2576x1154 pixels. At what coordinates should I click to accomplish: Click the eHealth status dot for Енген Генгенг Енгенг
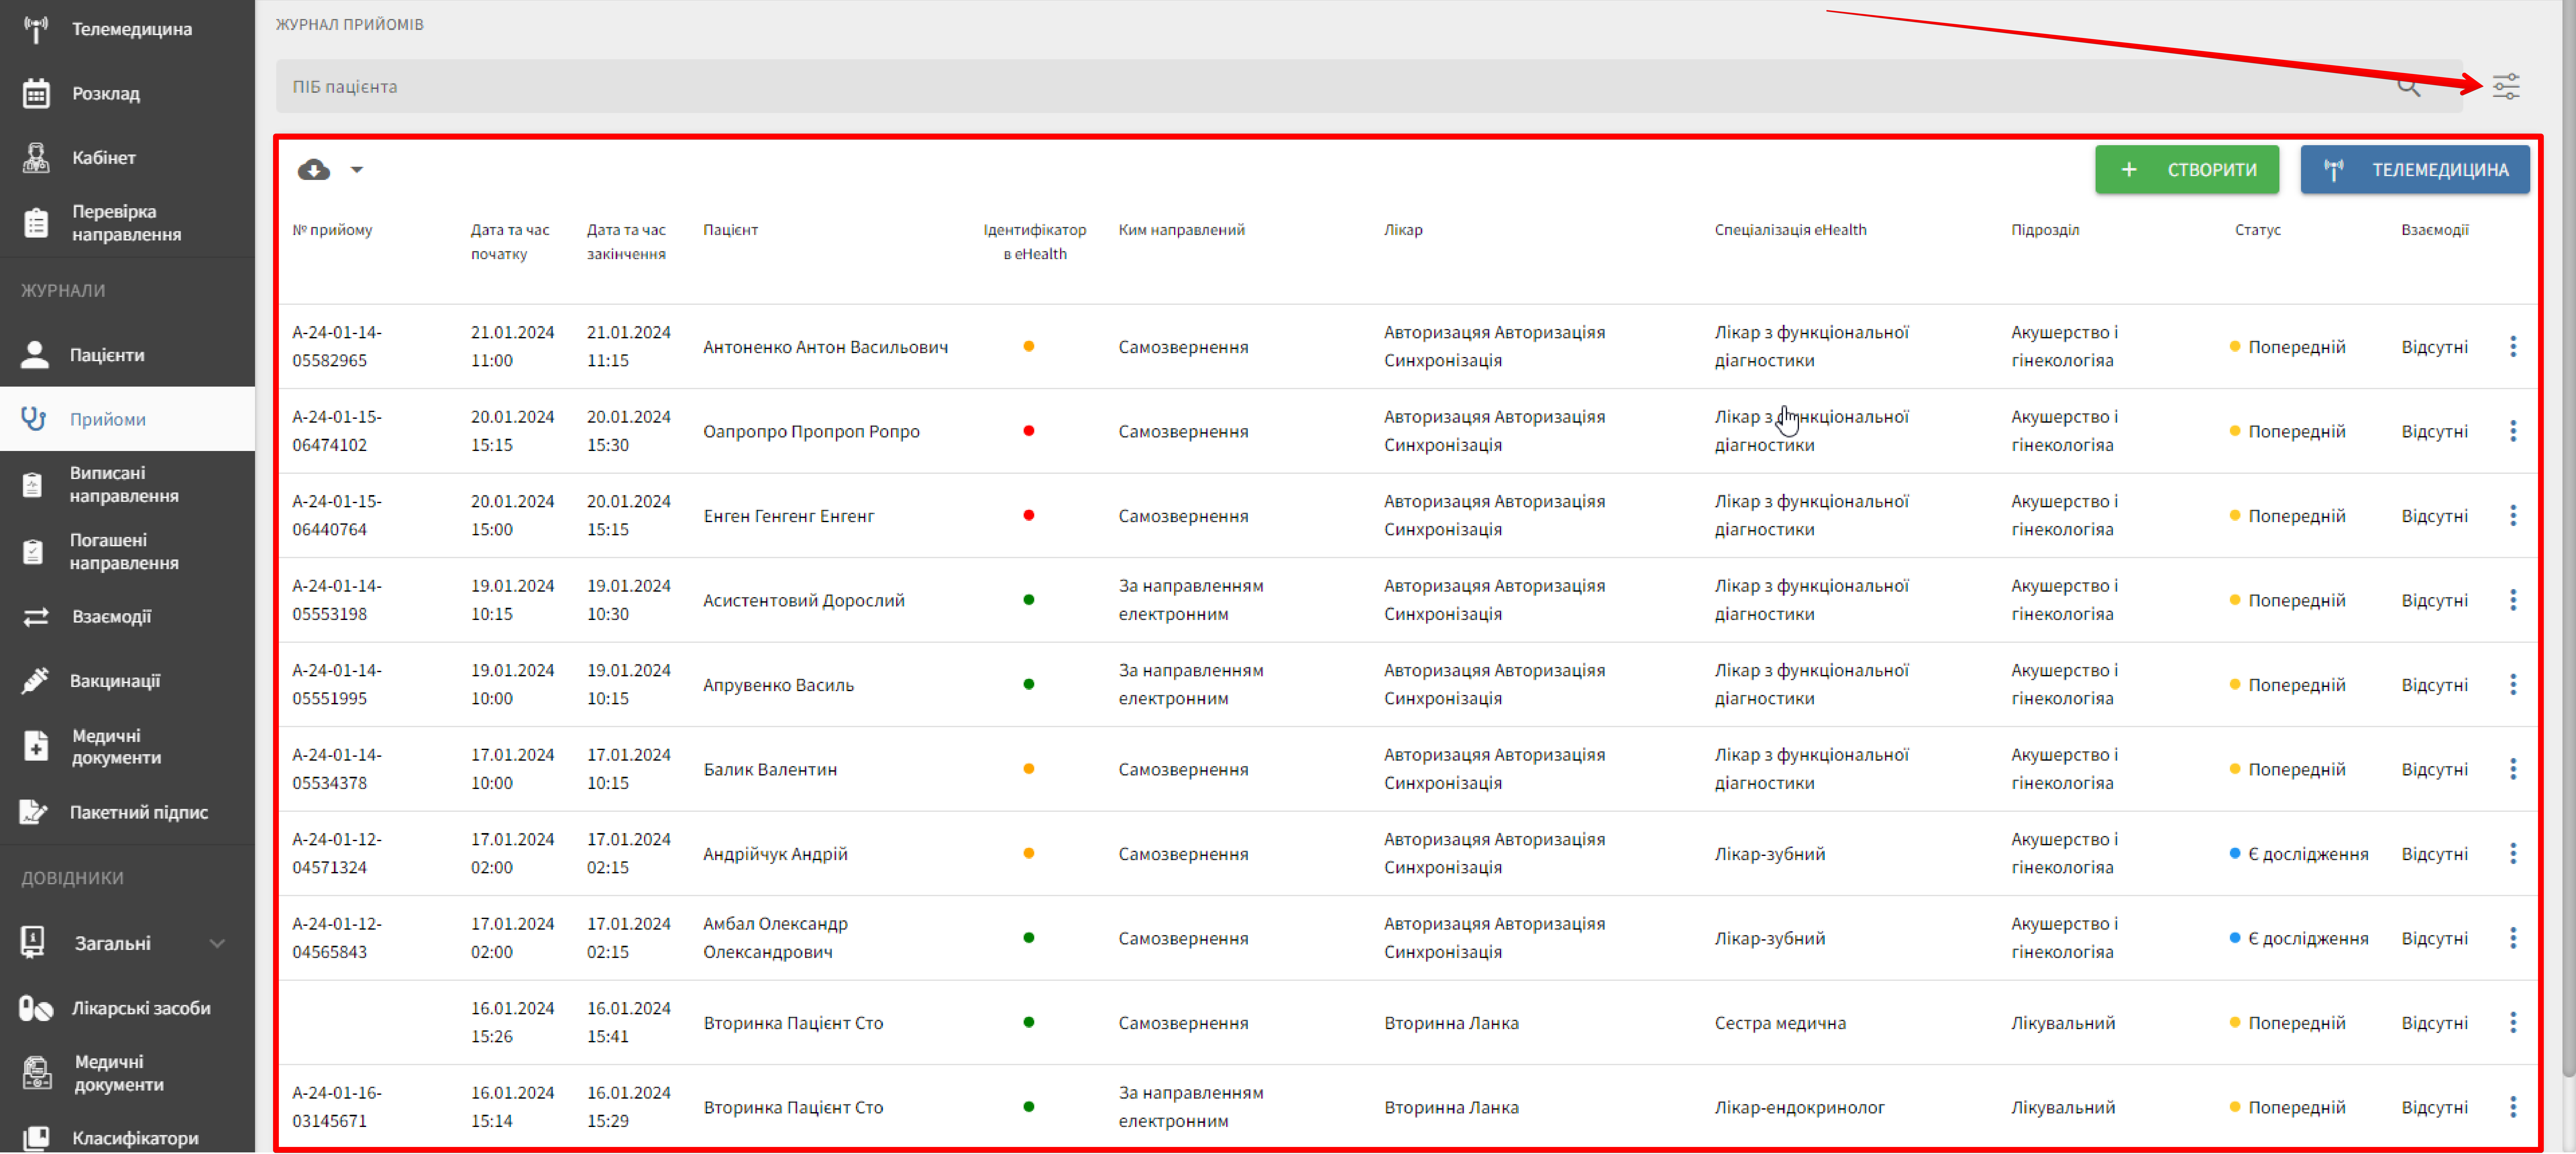1029,516
